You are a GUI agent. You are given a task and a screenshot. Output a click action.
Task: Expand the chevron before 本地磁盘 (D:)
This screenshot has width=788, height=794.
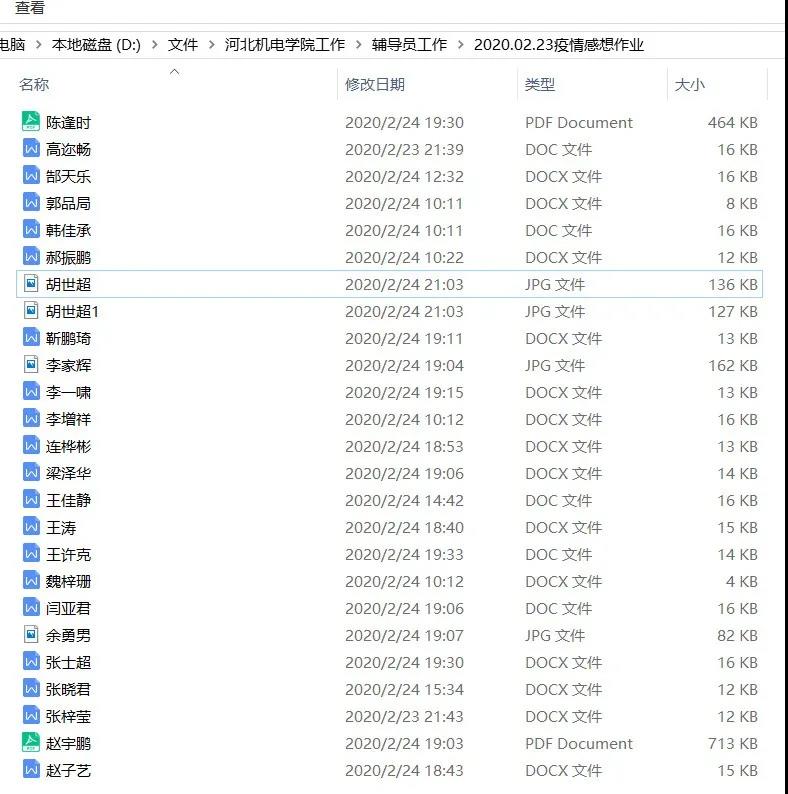(x=38, y=45)
